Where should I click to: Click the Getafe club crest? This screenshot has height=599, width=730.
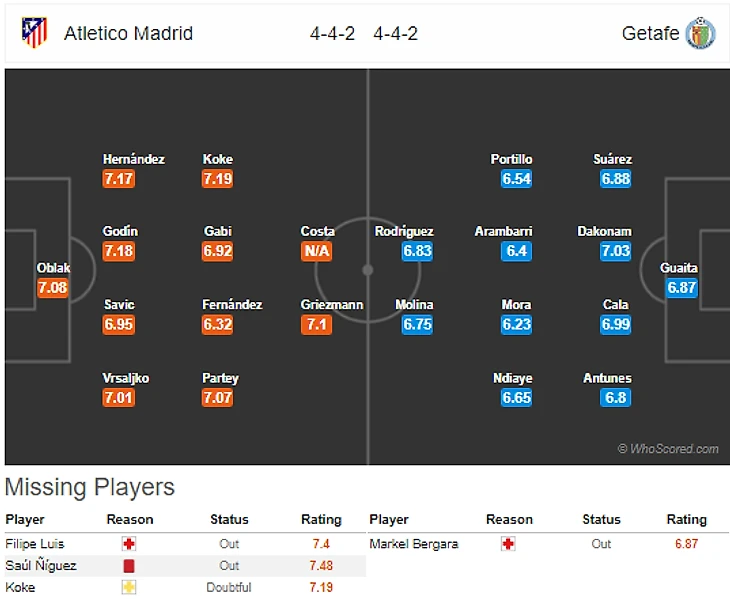click(x=700, y=33)
